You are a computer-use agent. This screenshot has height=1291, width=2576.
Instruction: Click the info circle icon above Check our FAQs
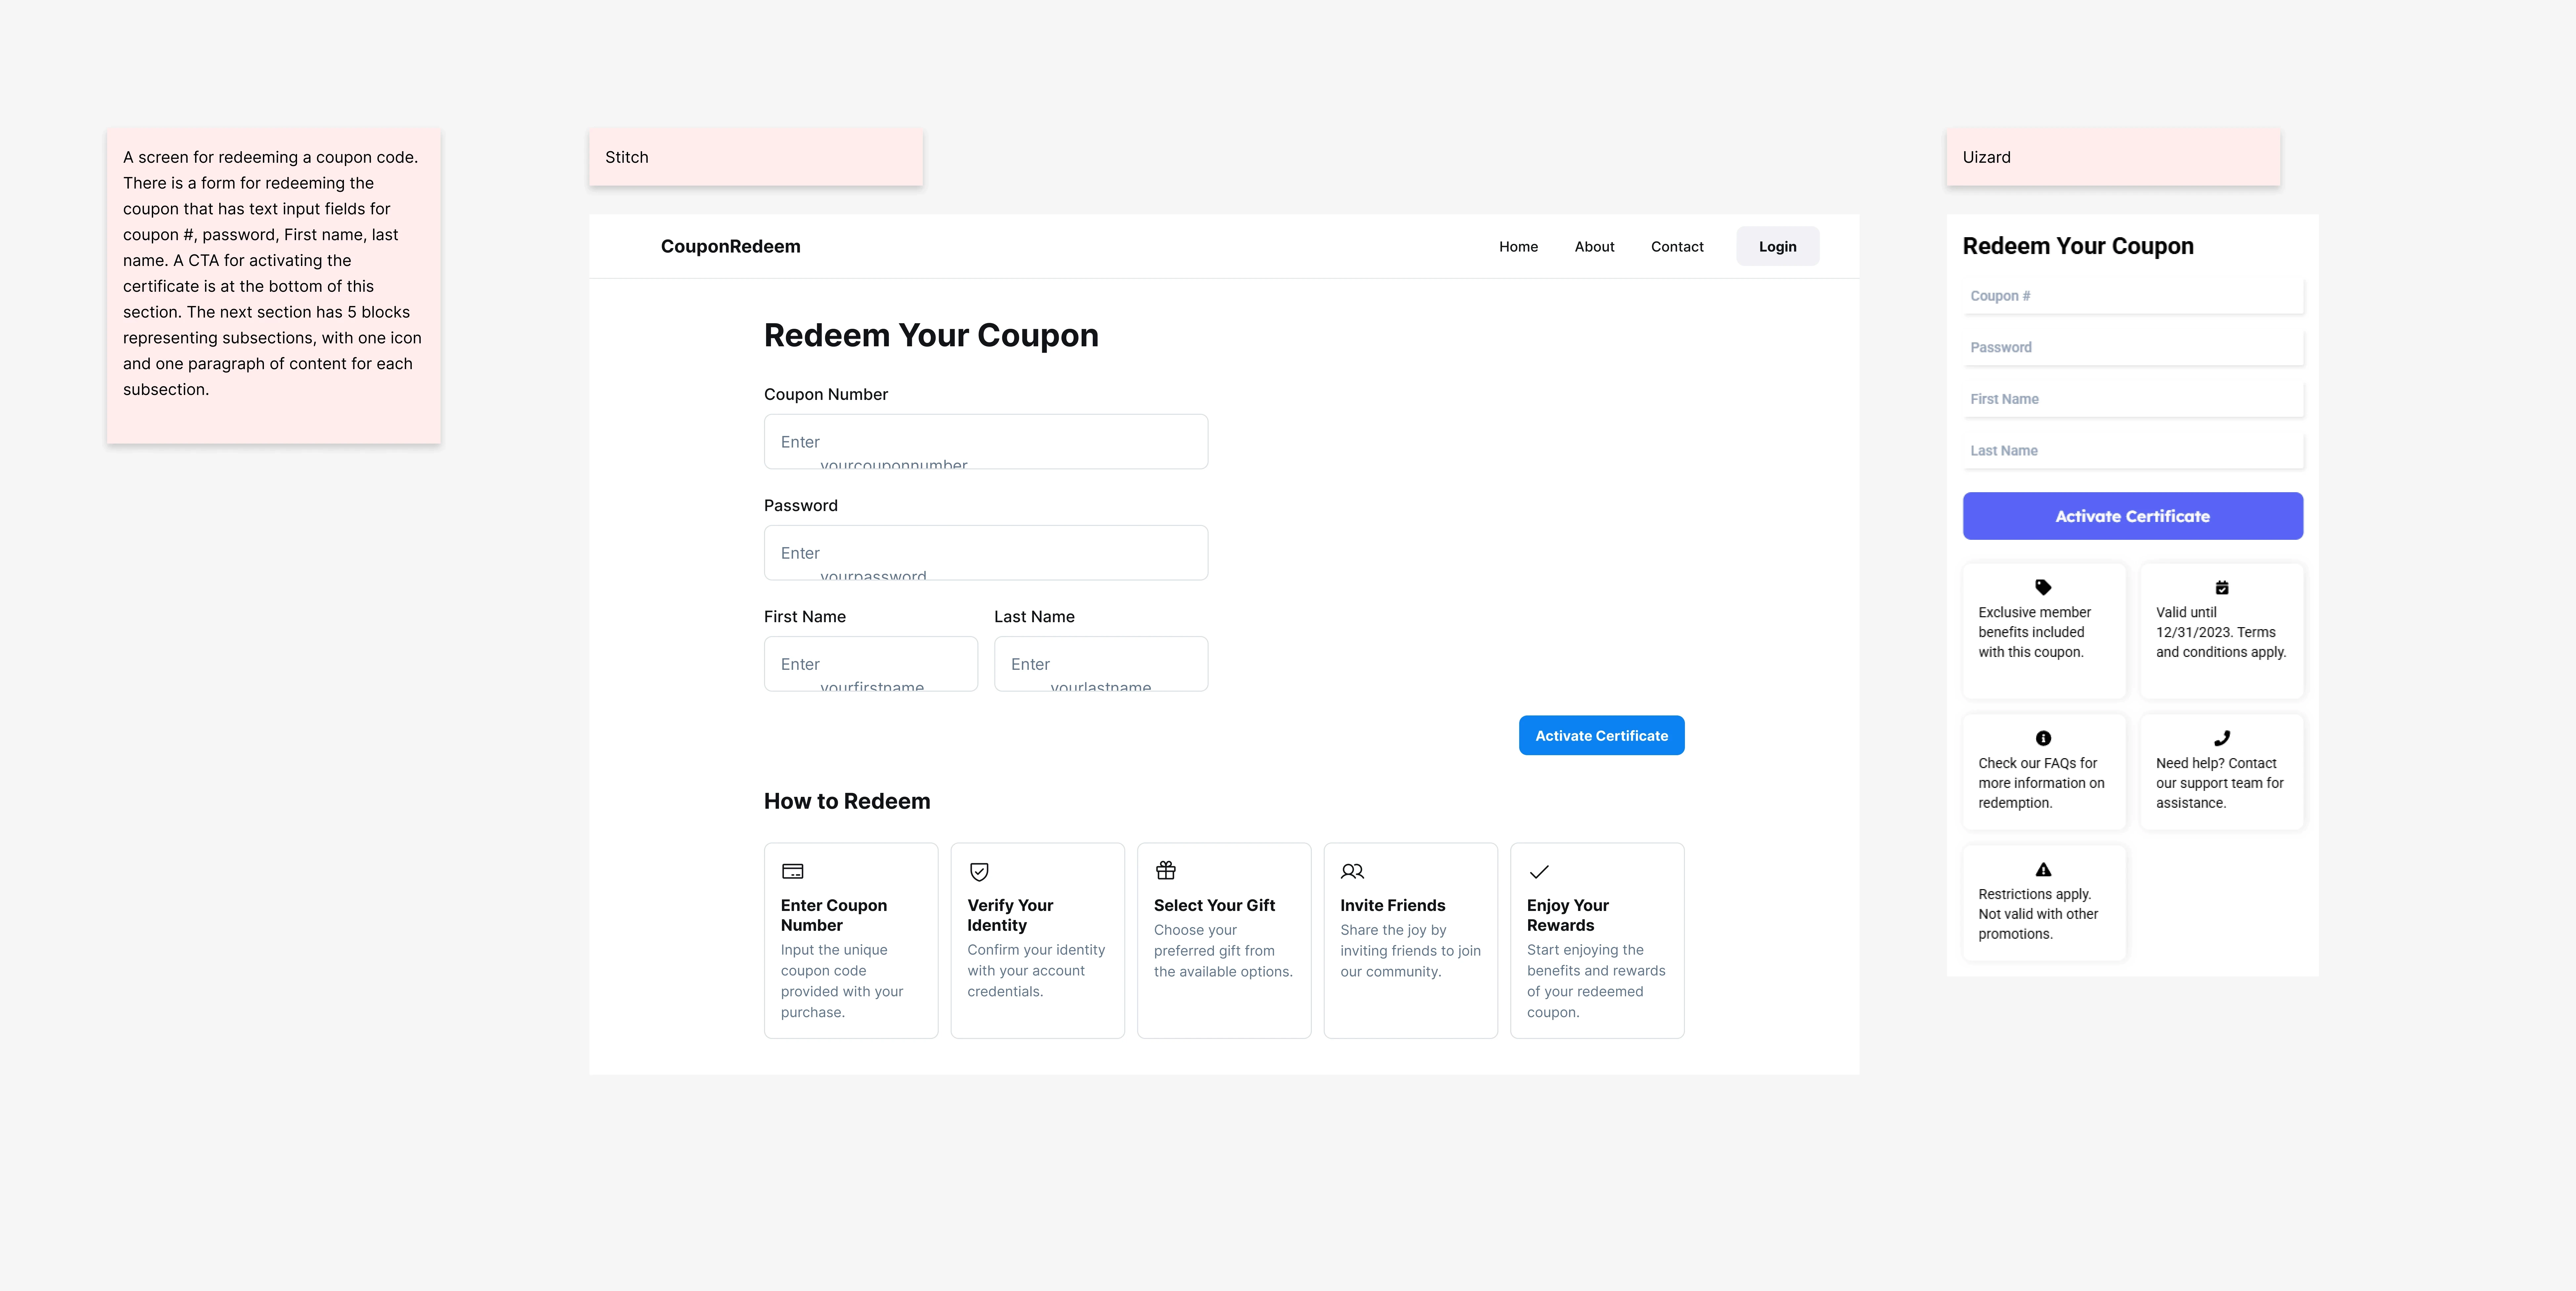click(x=2043, y=738)
